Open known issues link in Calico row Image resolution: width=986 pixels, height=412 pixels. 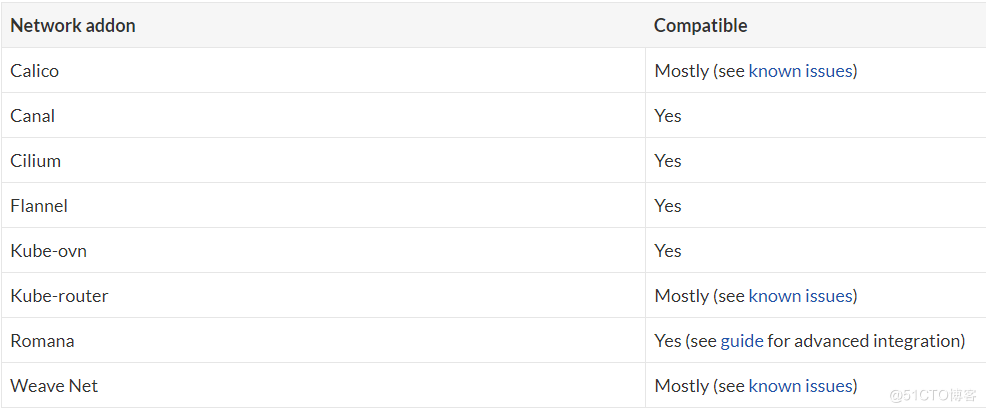click(x=800, y=71)
